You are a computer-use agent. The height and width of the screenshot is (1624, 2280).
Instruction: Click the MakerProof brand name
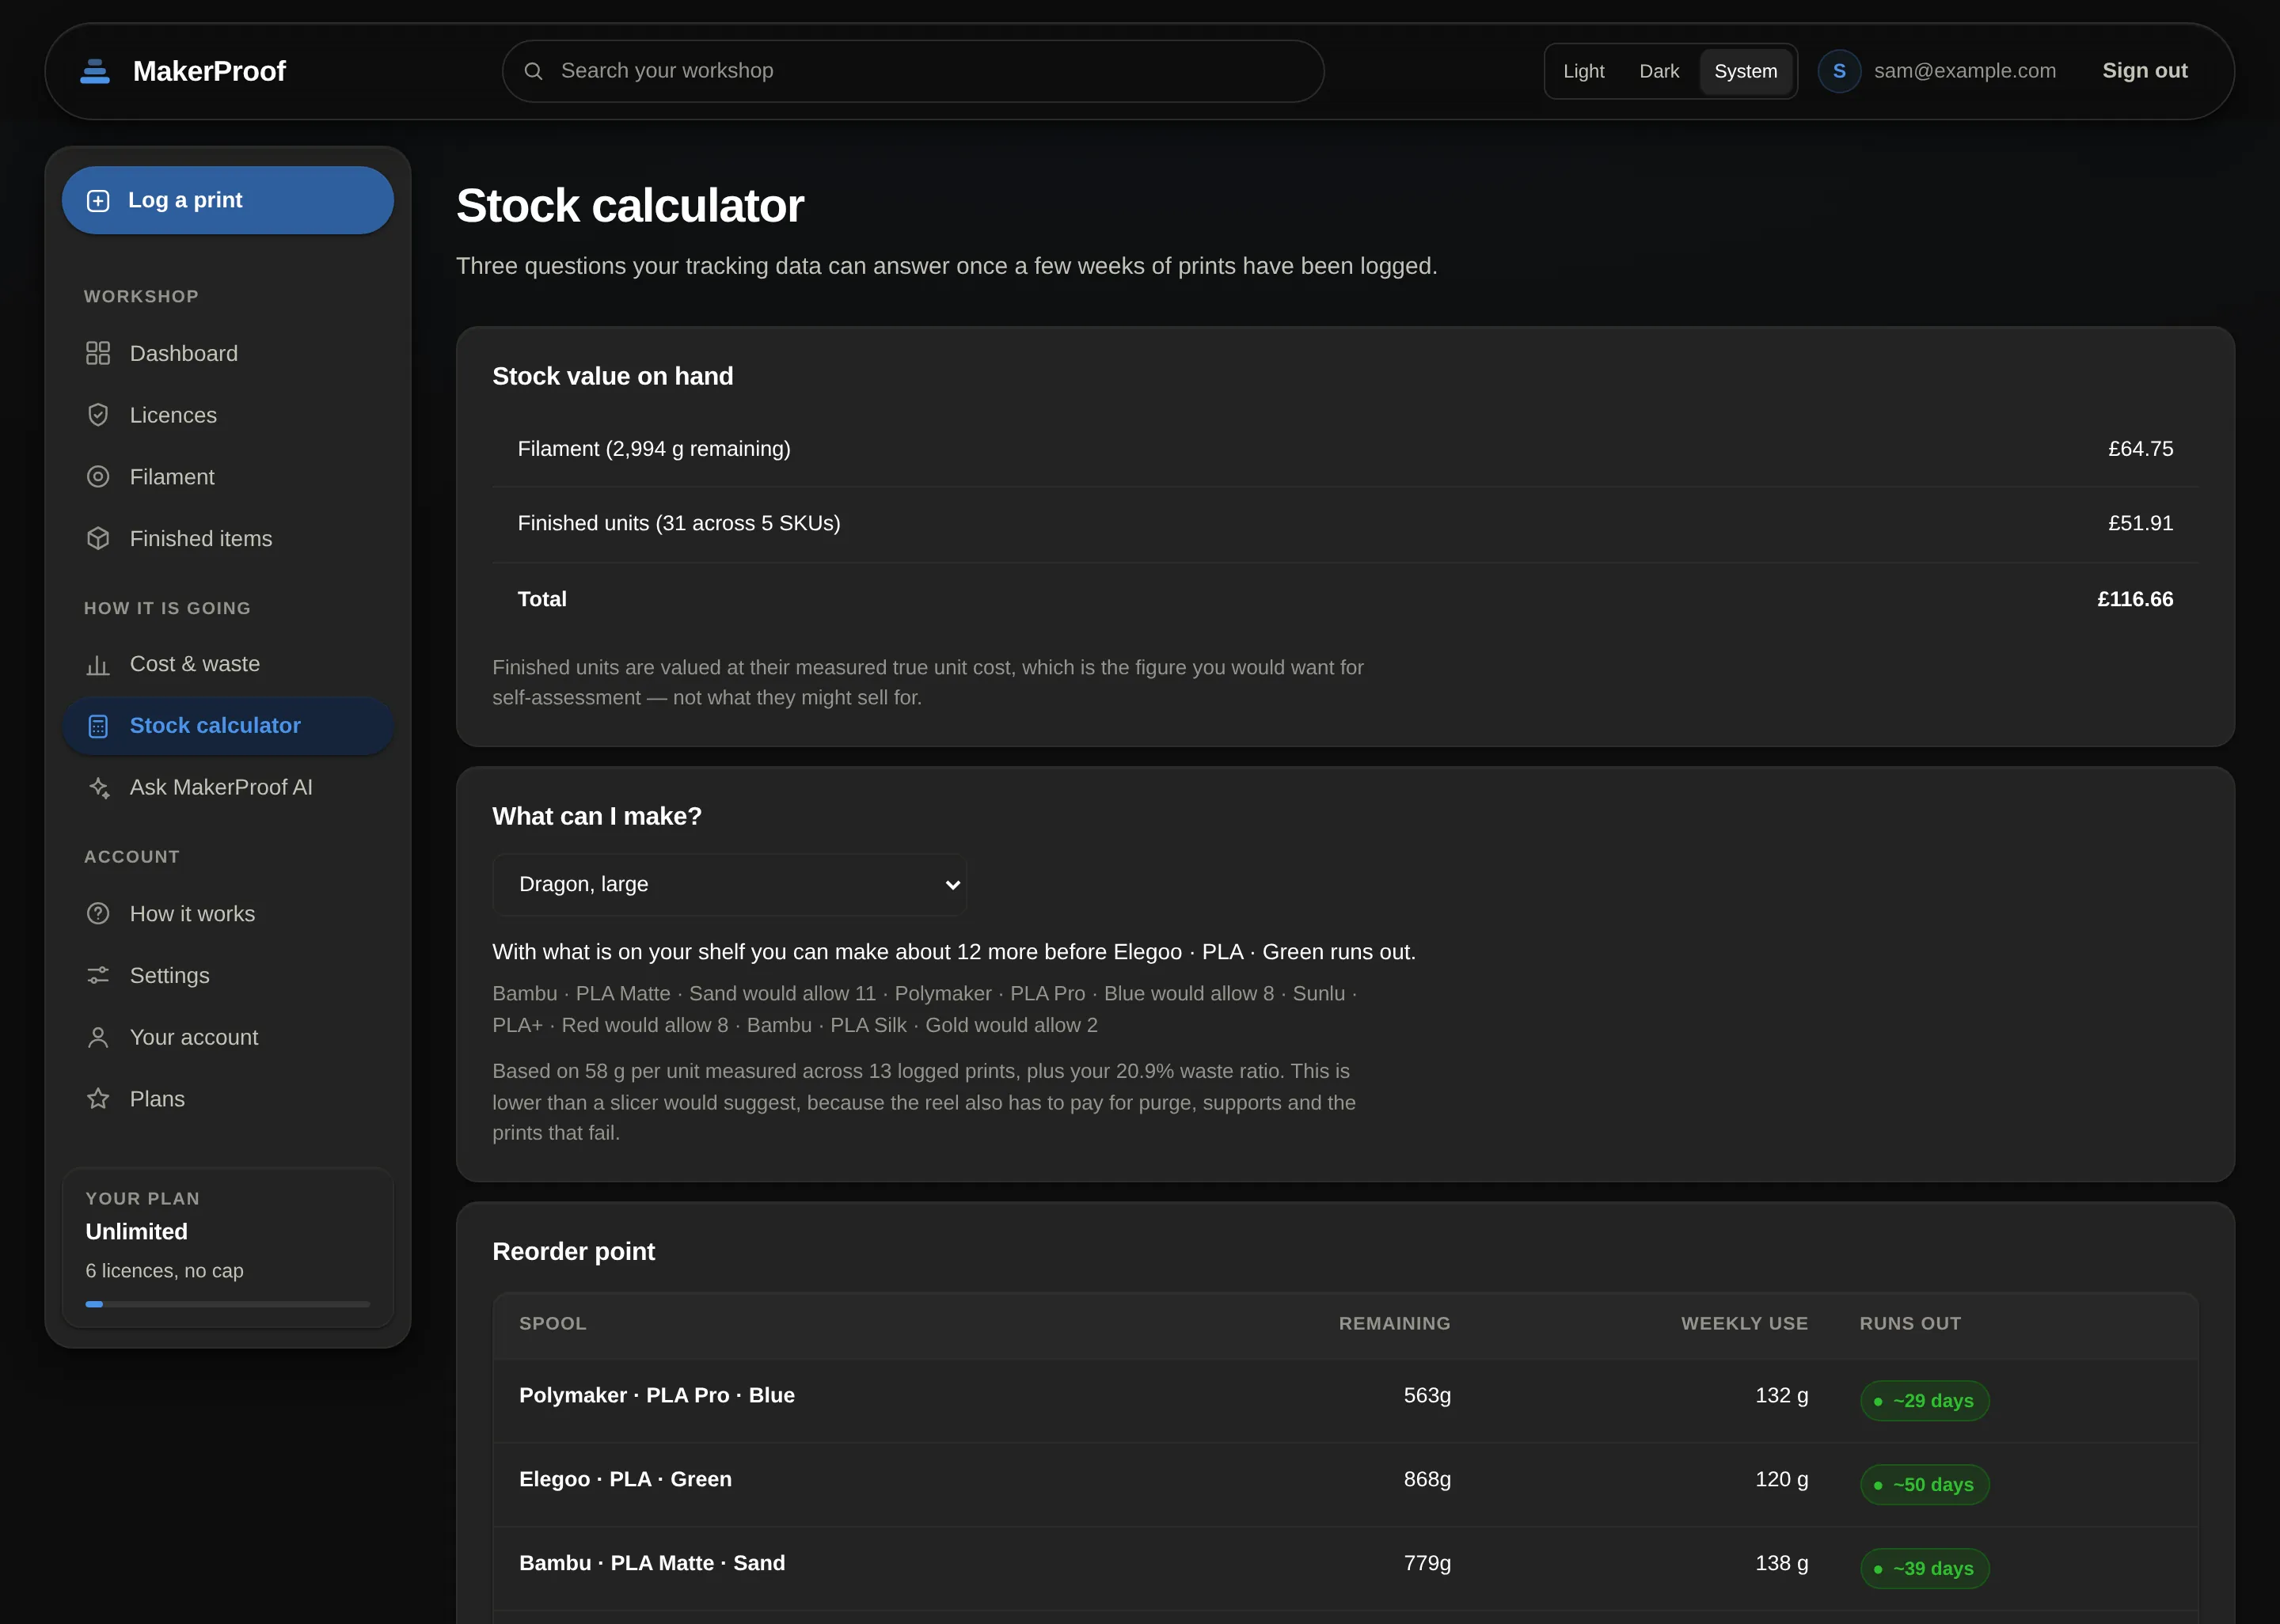point(209,71)
